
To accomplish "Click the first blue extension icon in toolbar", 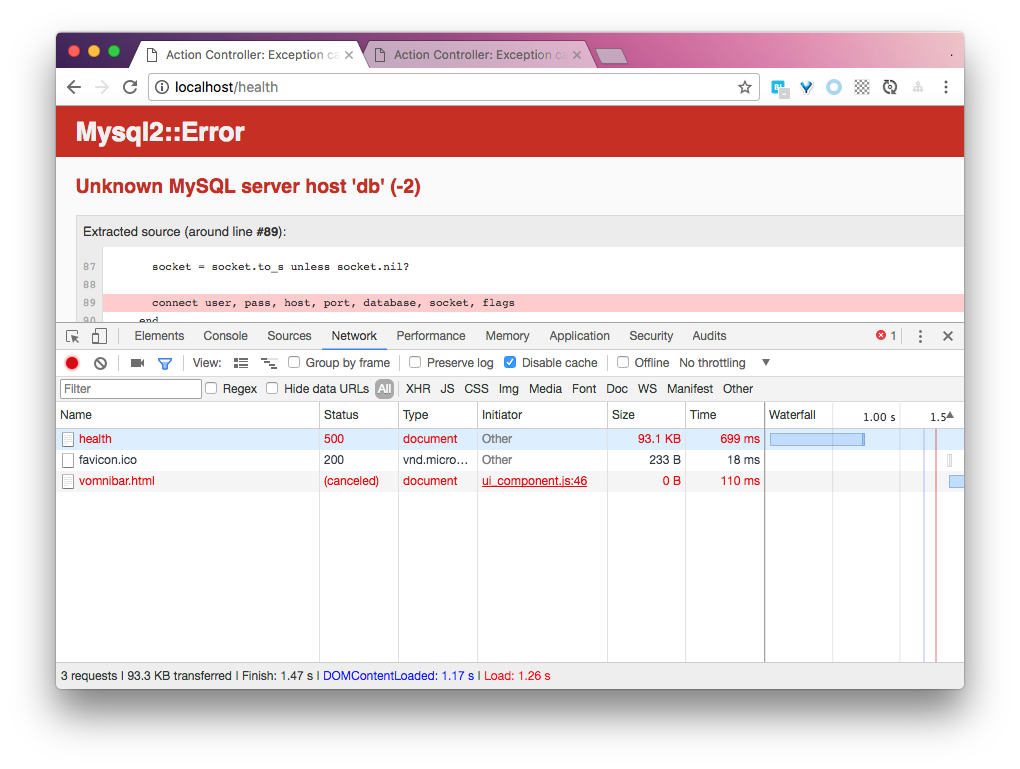I will (779, 88).
